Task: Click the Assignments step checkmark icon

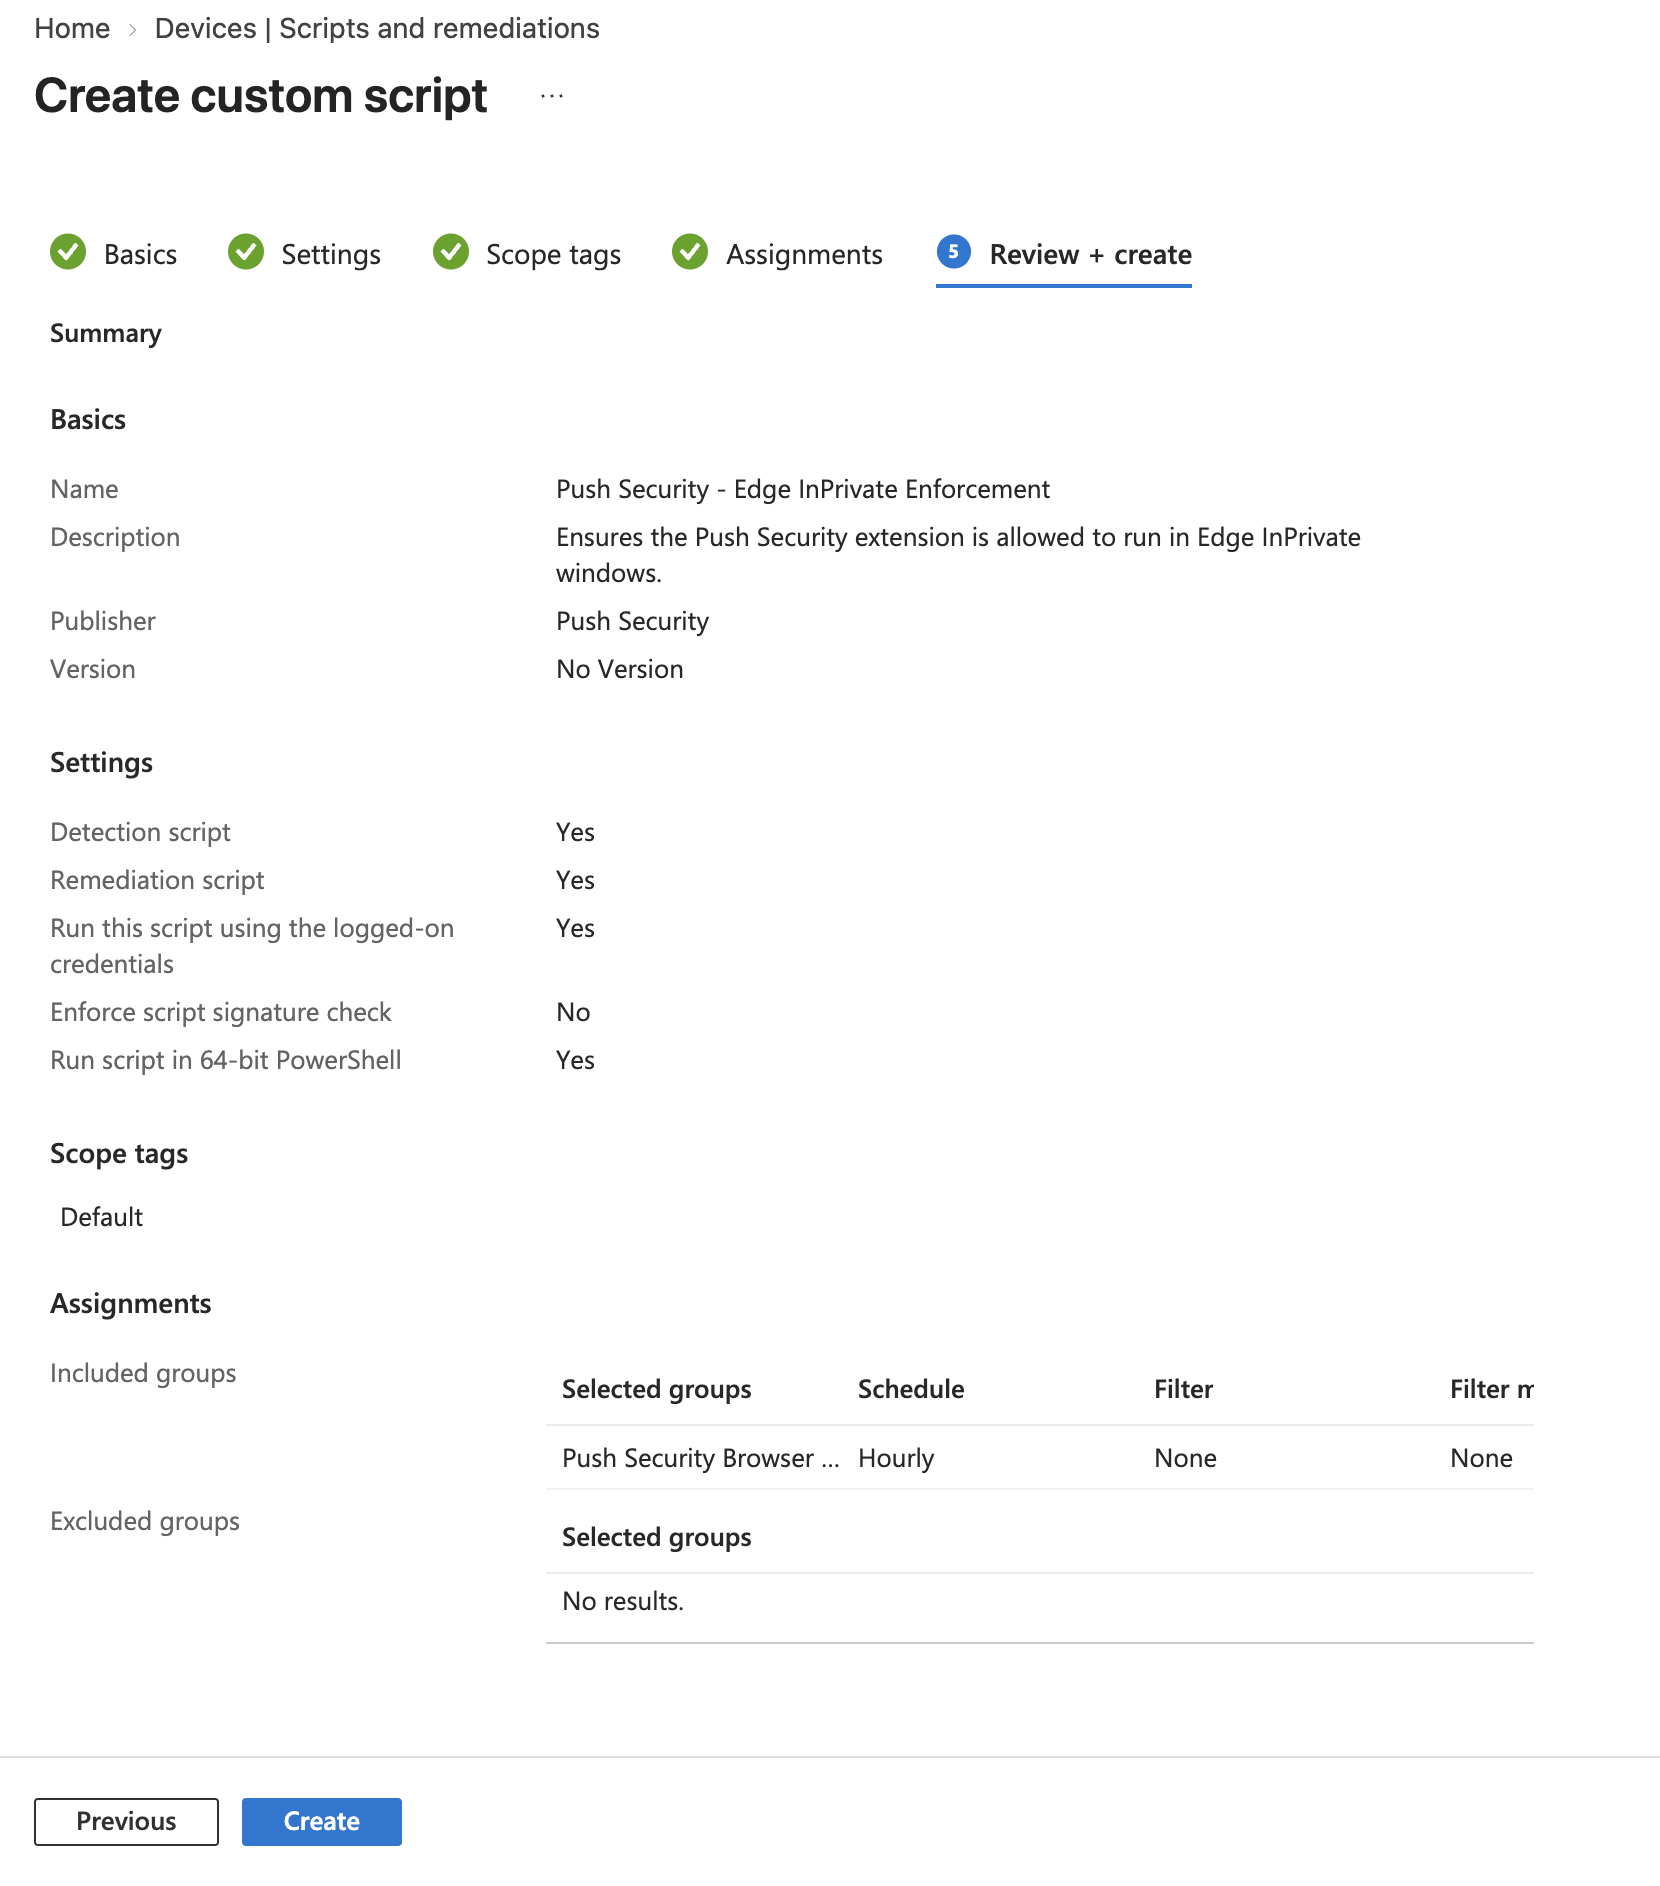Action: coord(690,253)
